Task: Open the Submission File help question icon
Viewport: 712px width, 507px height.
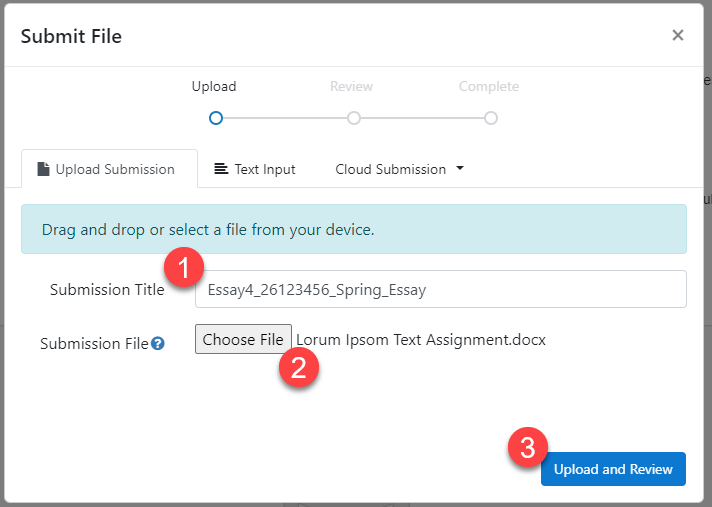Action: click(158, 343)
